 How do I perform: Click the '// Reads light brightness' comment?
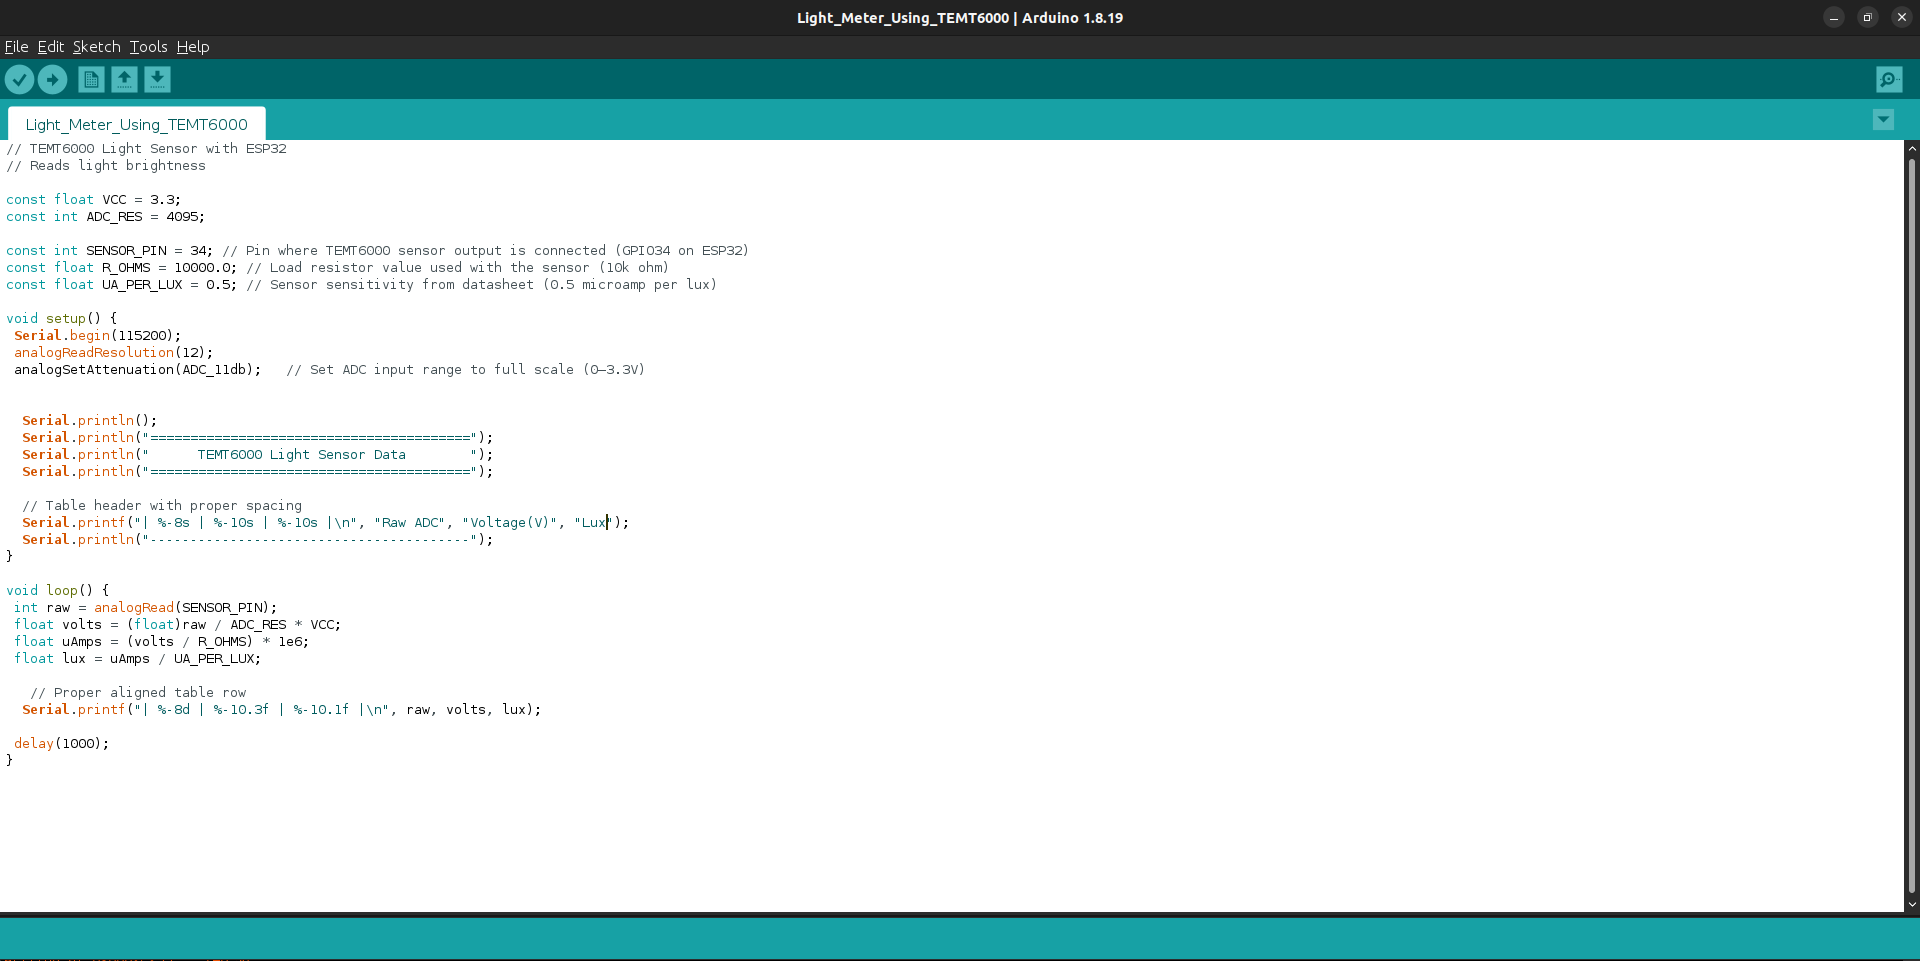coord(106,166)
